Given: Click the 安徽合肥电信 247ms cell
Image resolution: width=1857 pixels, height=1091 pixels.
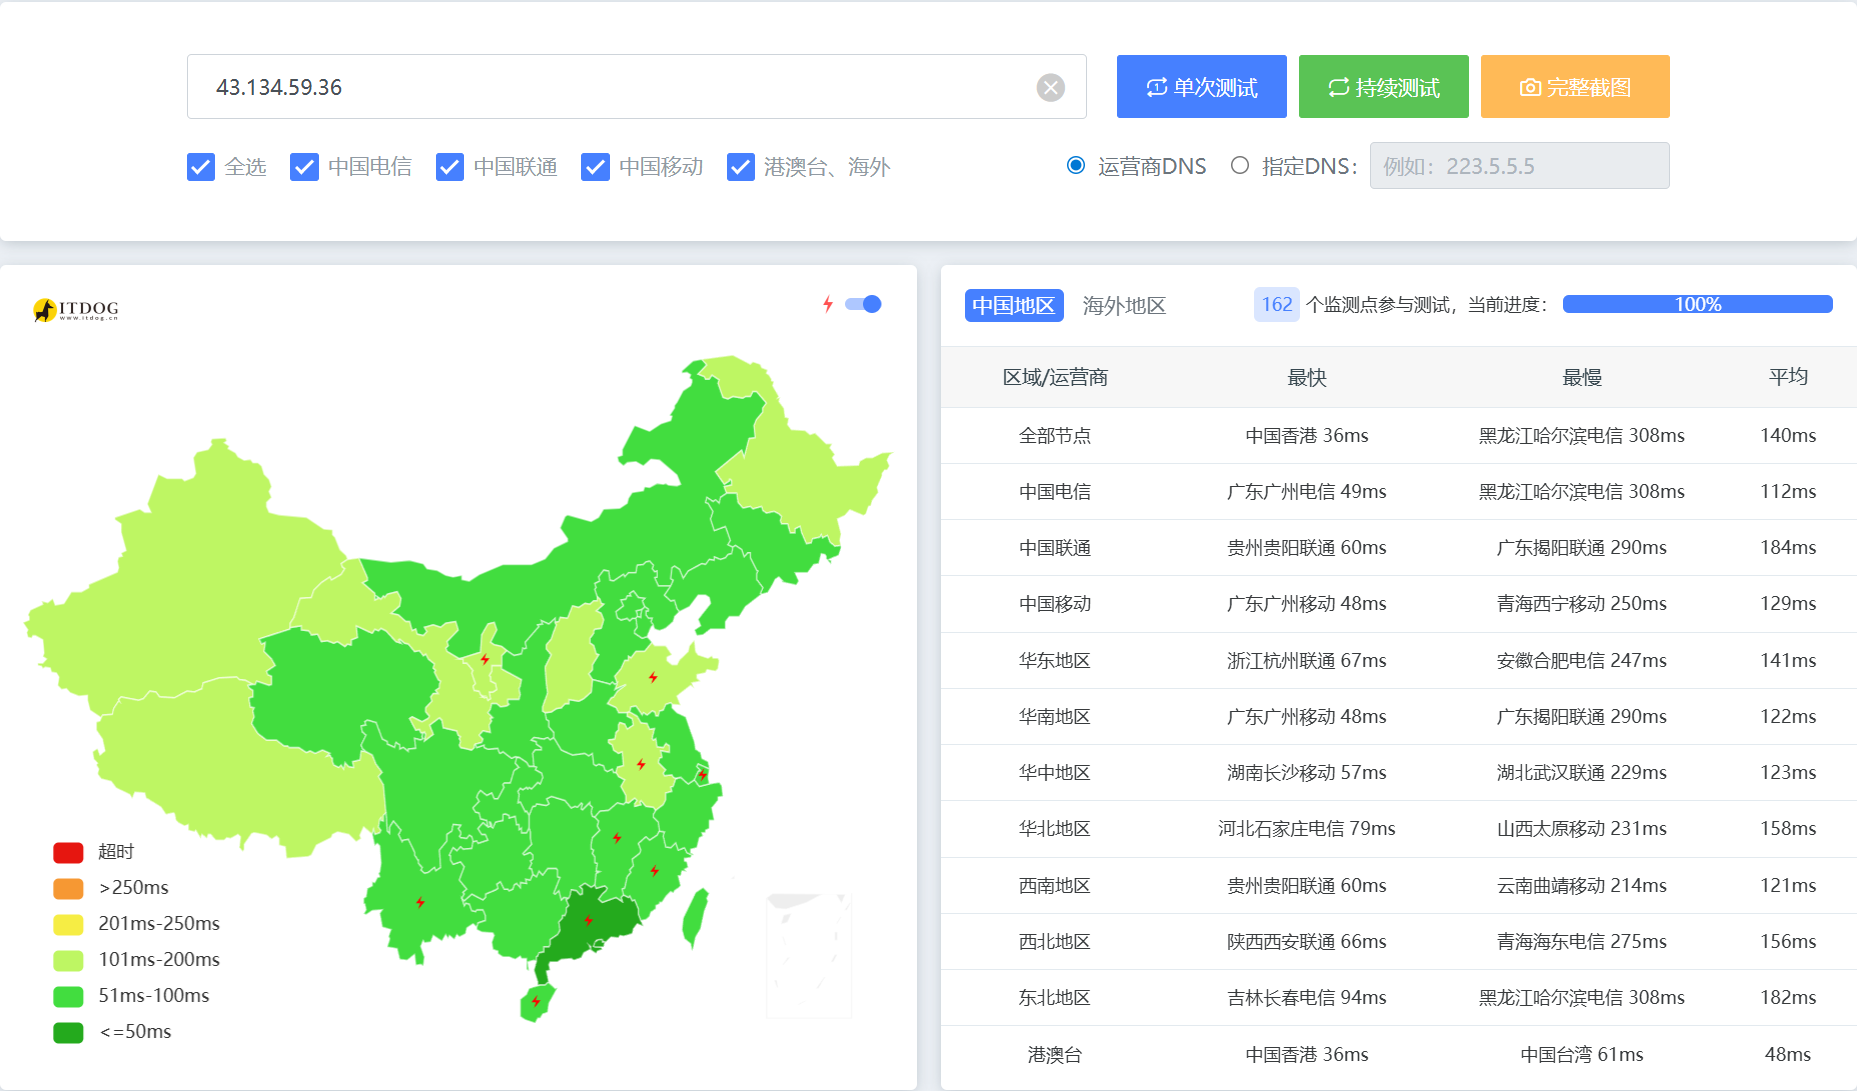Looking at the screenshot, I should 1582,661.
